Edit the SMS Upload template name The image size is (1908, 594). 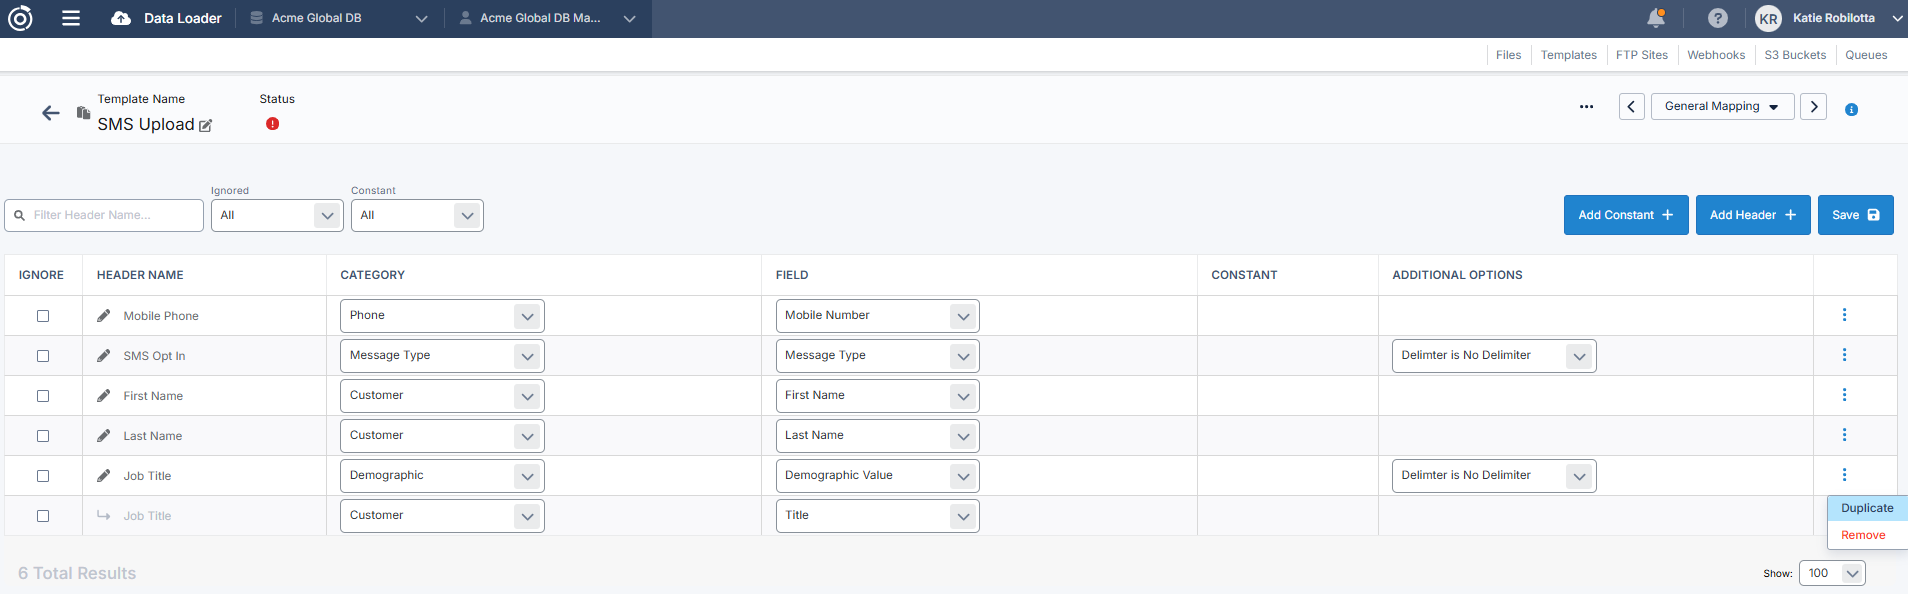[206, 126]
